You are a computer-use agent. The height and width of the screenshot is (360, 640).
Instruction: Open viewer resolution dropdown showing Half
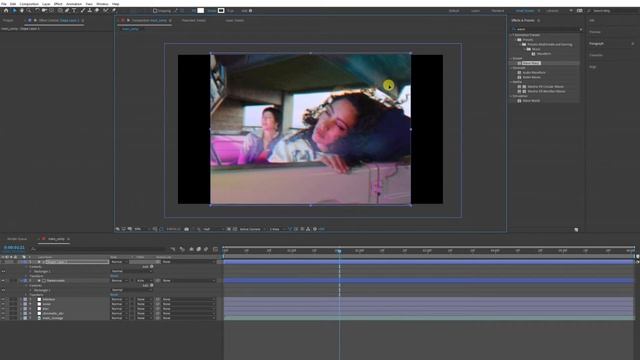point(213,229)
